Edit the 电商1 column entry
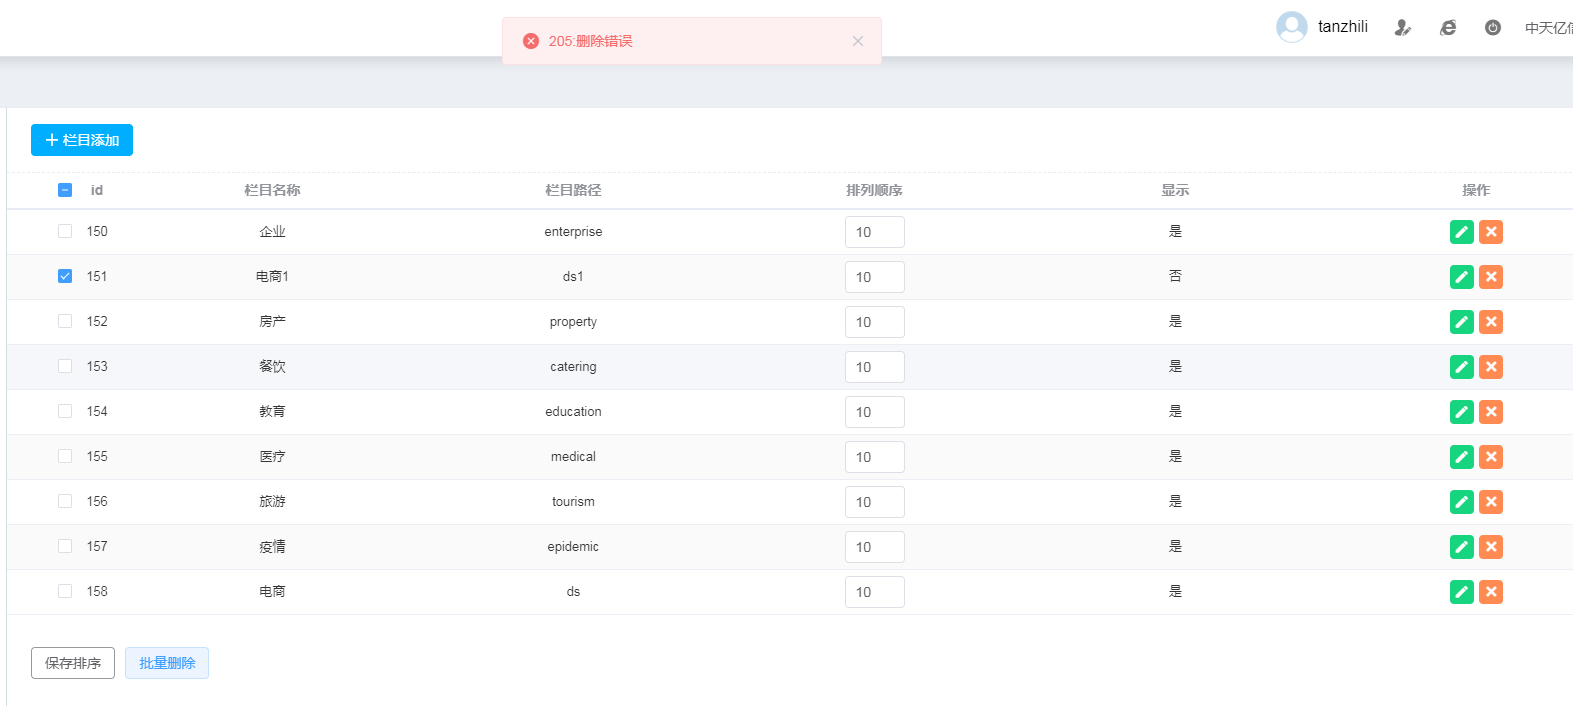 point(1461,277)
